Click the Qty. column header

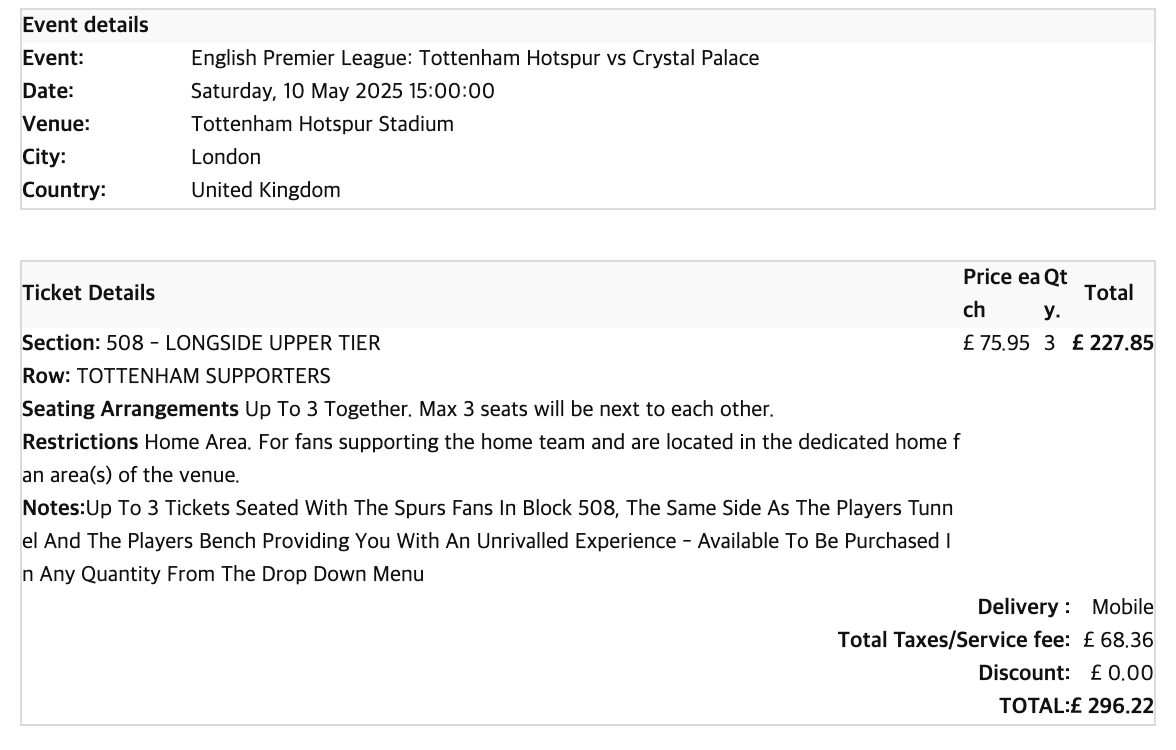click(1055, 293)
